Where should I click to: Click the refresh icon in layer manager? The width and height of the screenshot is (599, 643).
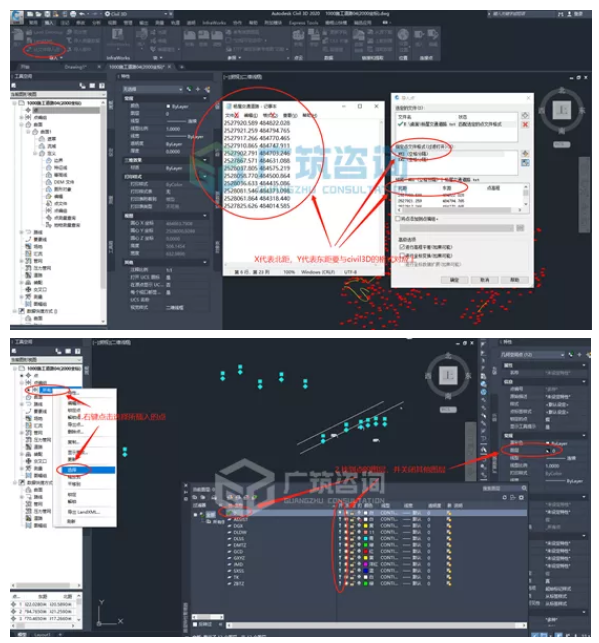(x=505, y=497)
